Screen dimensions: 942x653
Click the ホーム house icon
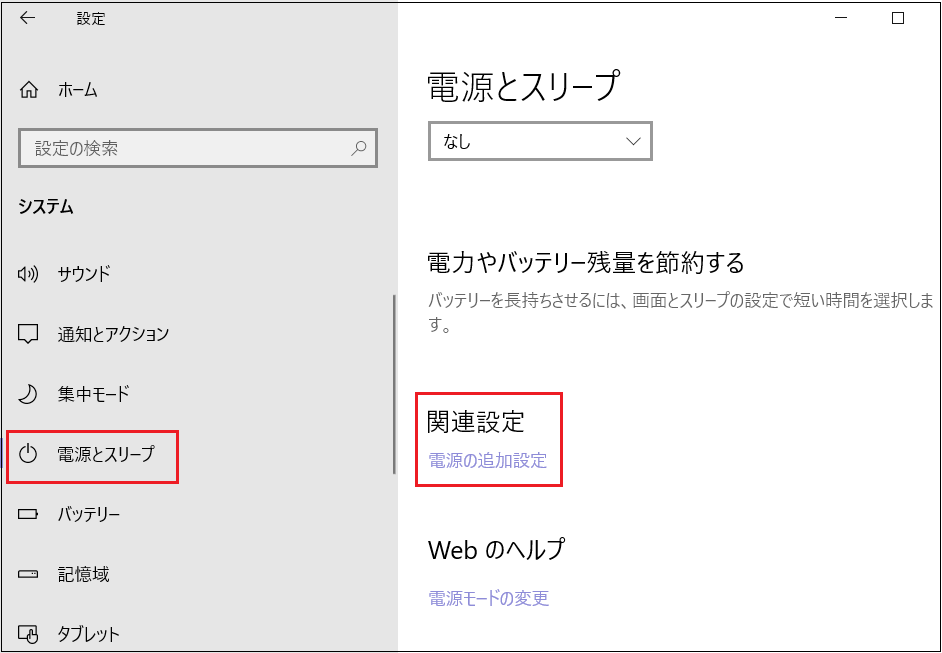click(29, 90)
